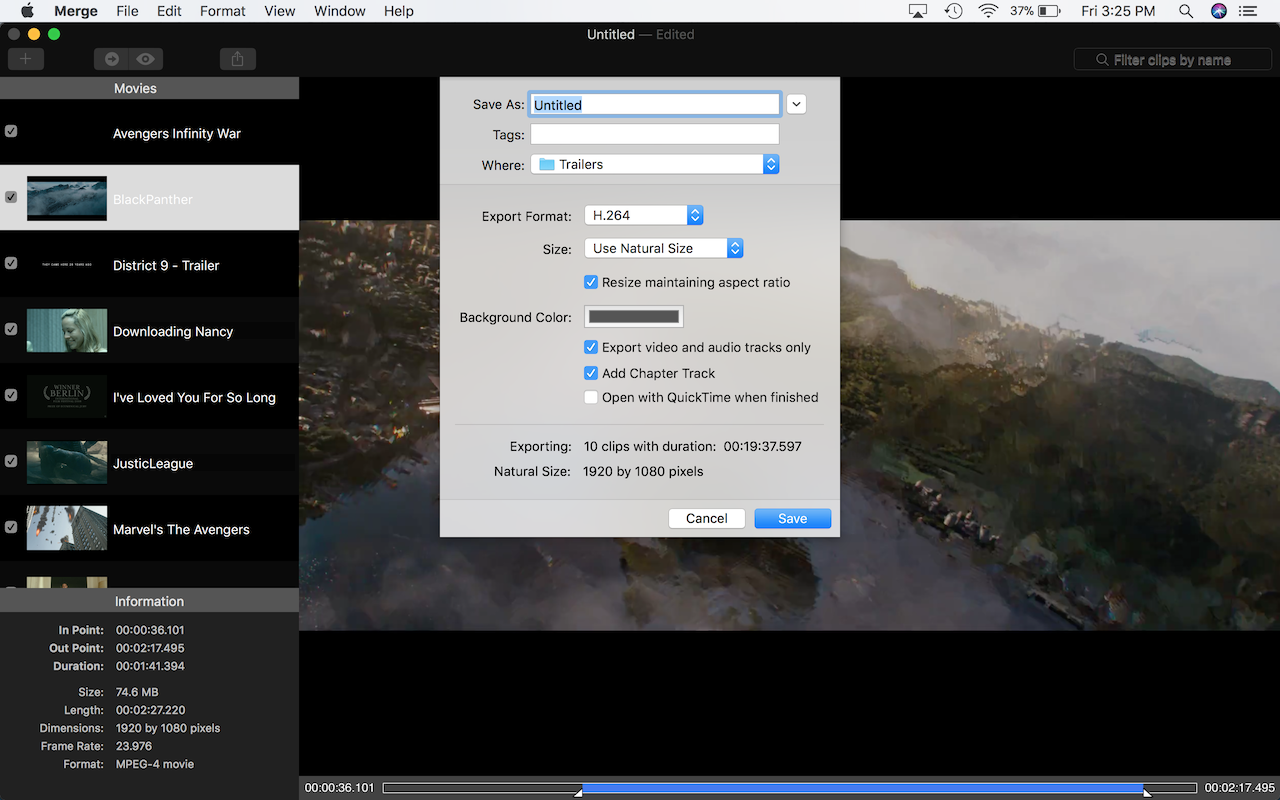Open the View menu
The height and width of the screenshot is (800, 1280).
279,11
